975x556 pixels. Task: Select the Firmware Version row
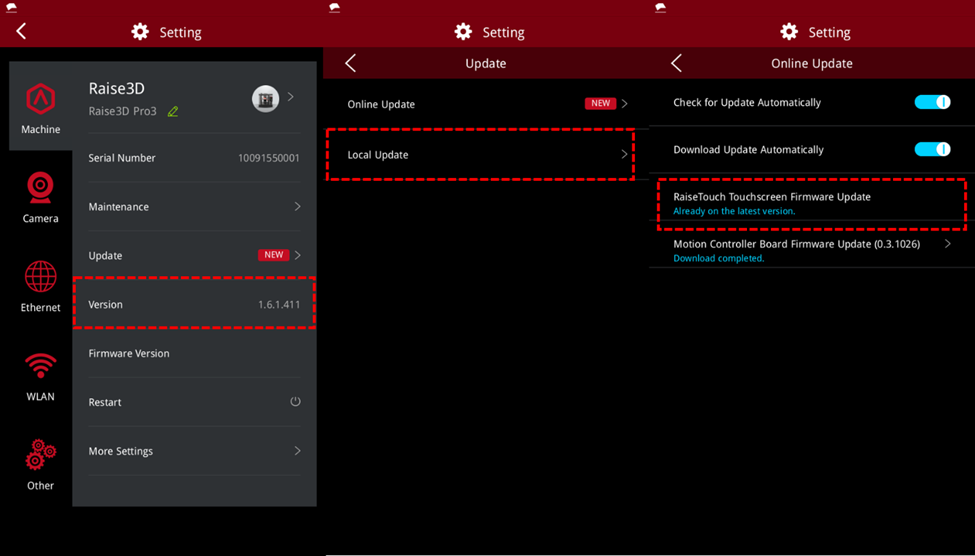click(x=194, y=353)
